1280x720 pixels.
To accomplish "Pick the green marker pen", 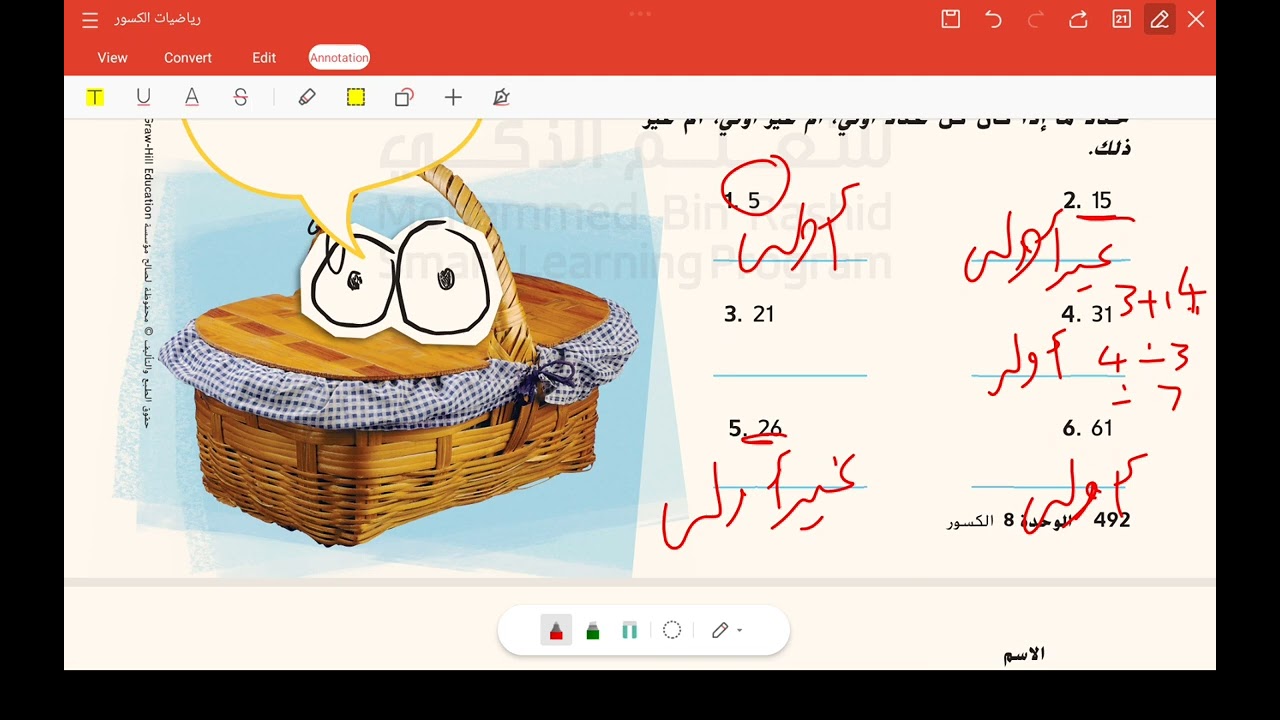I will point(593,630).
